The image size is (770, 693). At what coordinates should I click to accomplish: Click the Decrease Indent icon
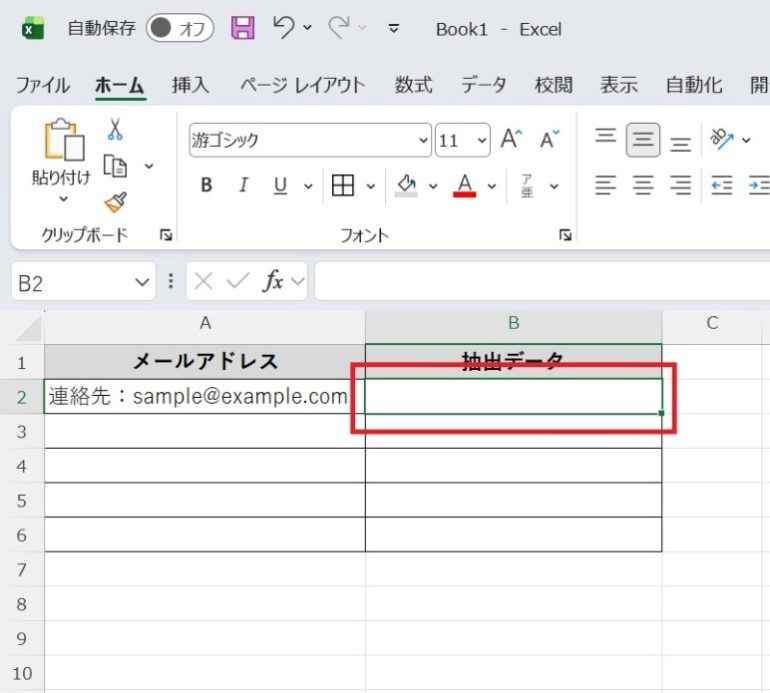click(x=722, y=186)
